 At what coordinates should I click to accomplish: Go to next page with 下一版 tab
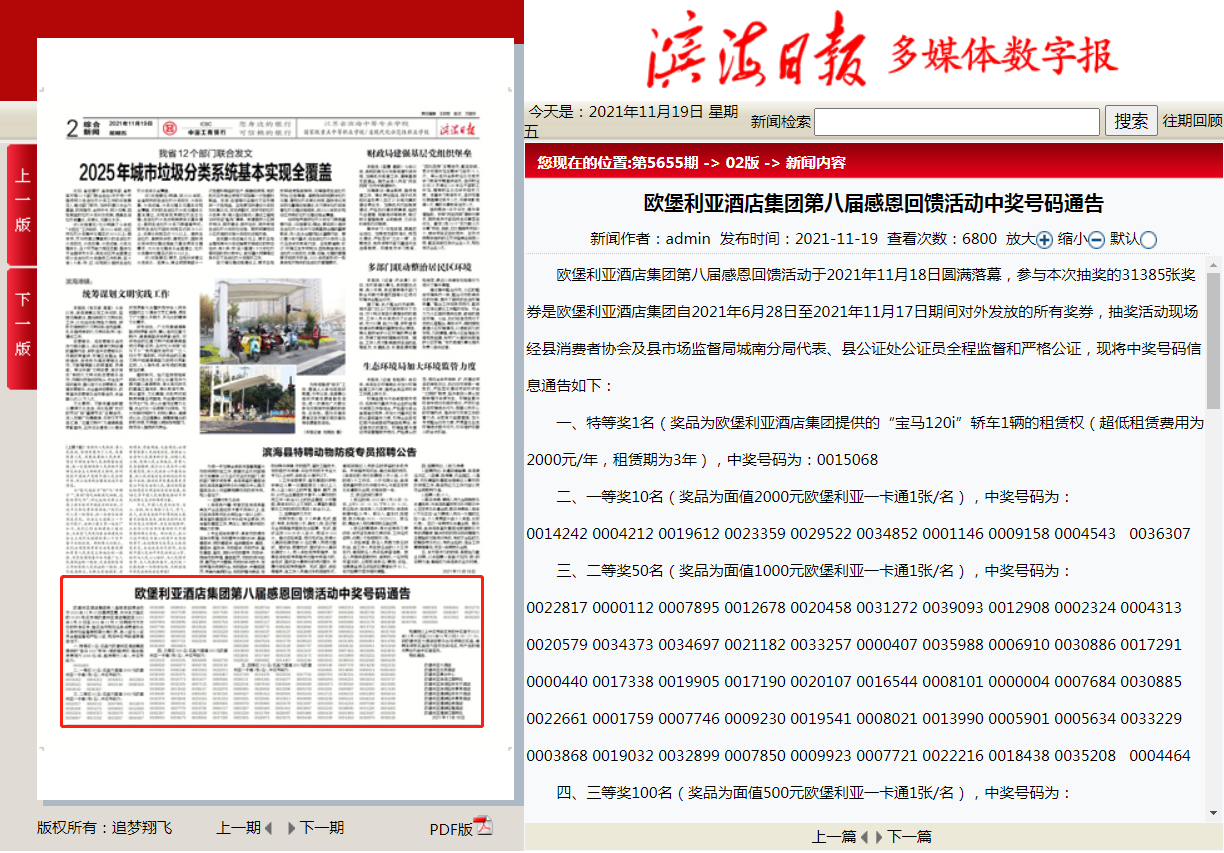click(22, 326)
